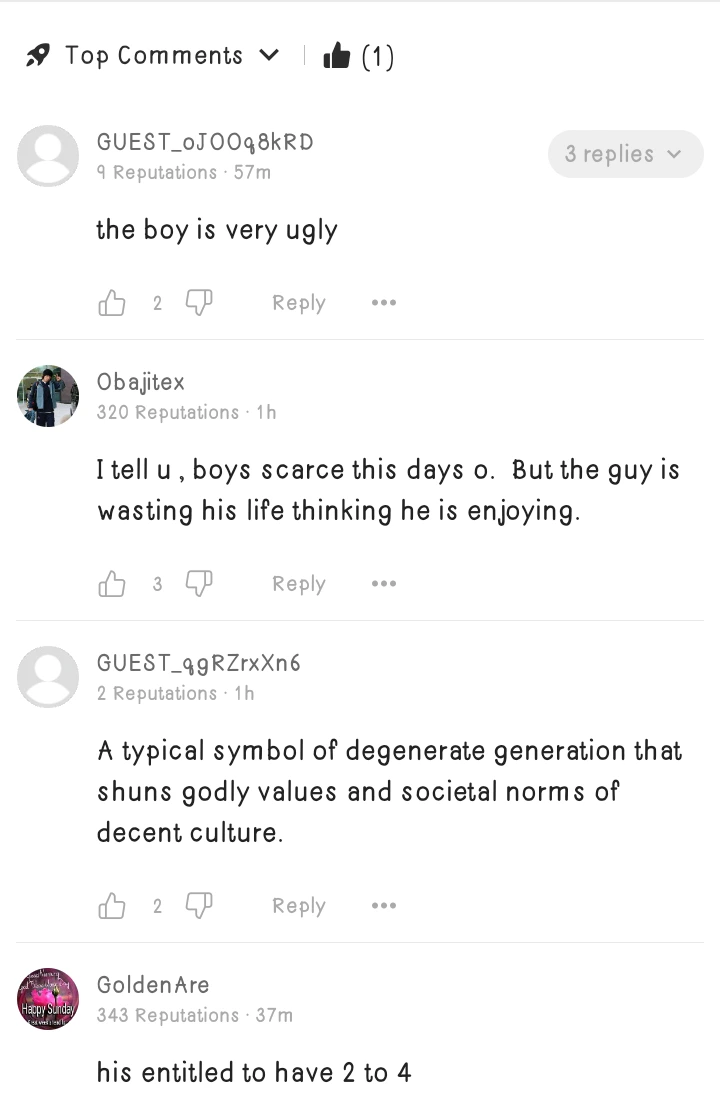Like the 'the boy is very ugly' comment
The height and width of the screenshot is (1095, 720).
point(112,303)
